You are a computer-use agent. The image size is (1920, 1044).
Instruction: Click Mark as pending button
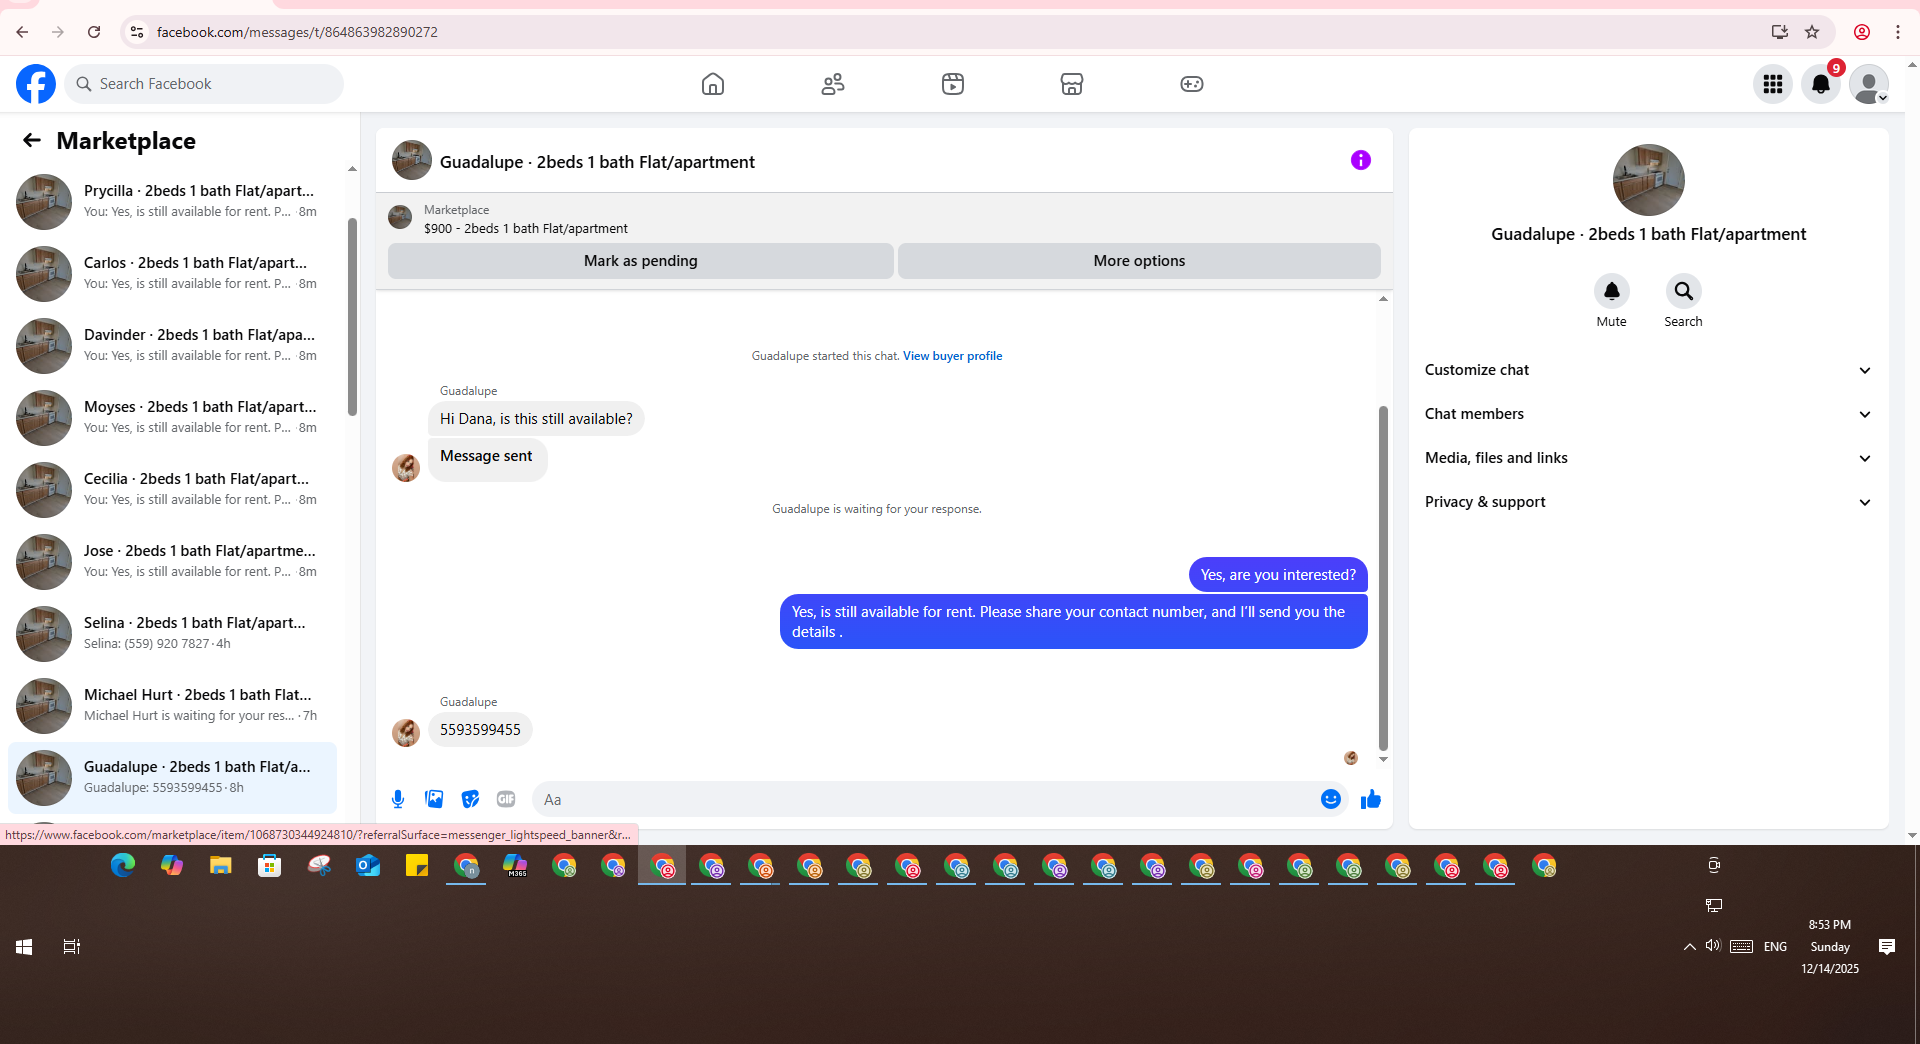[641, 261]
